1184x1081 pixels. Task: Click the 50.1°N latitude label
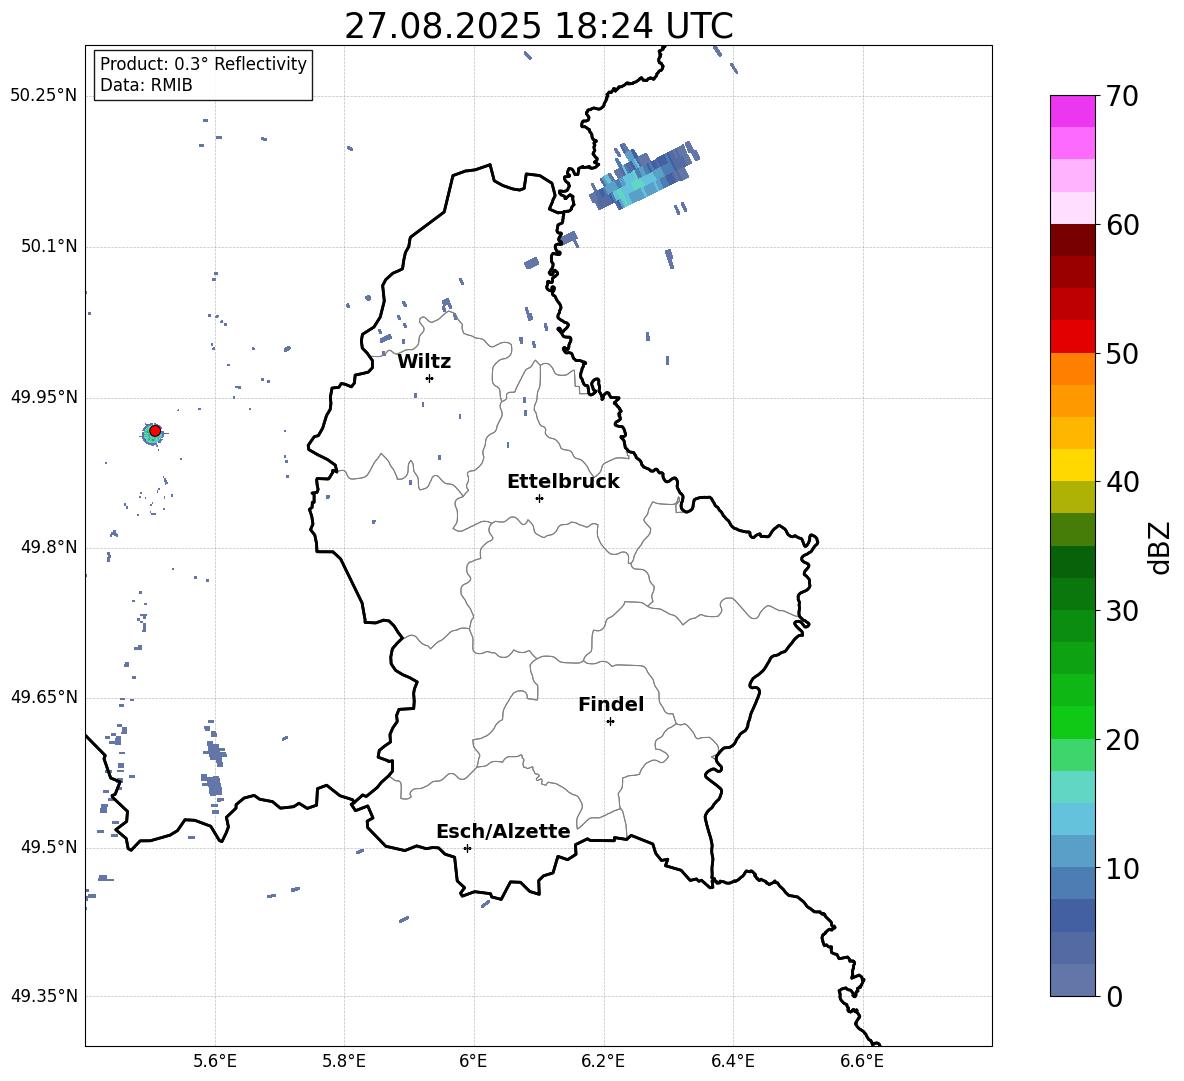[x=49, y=247]
